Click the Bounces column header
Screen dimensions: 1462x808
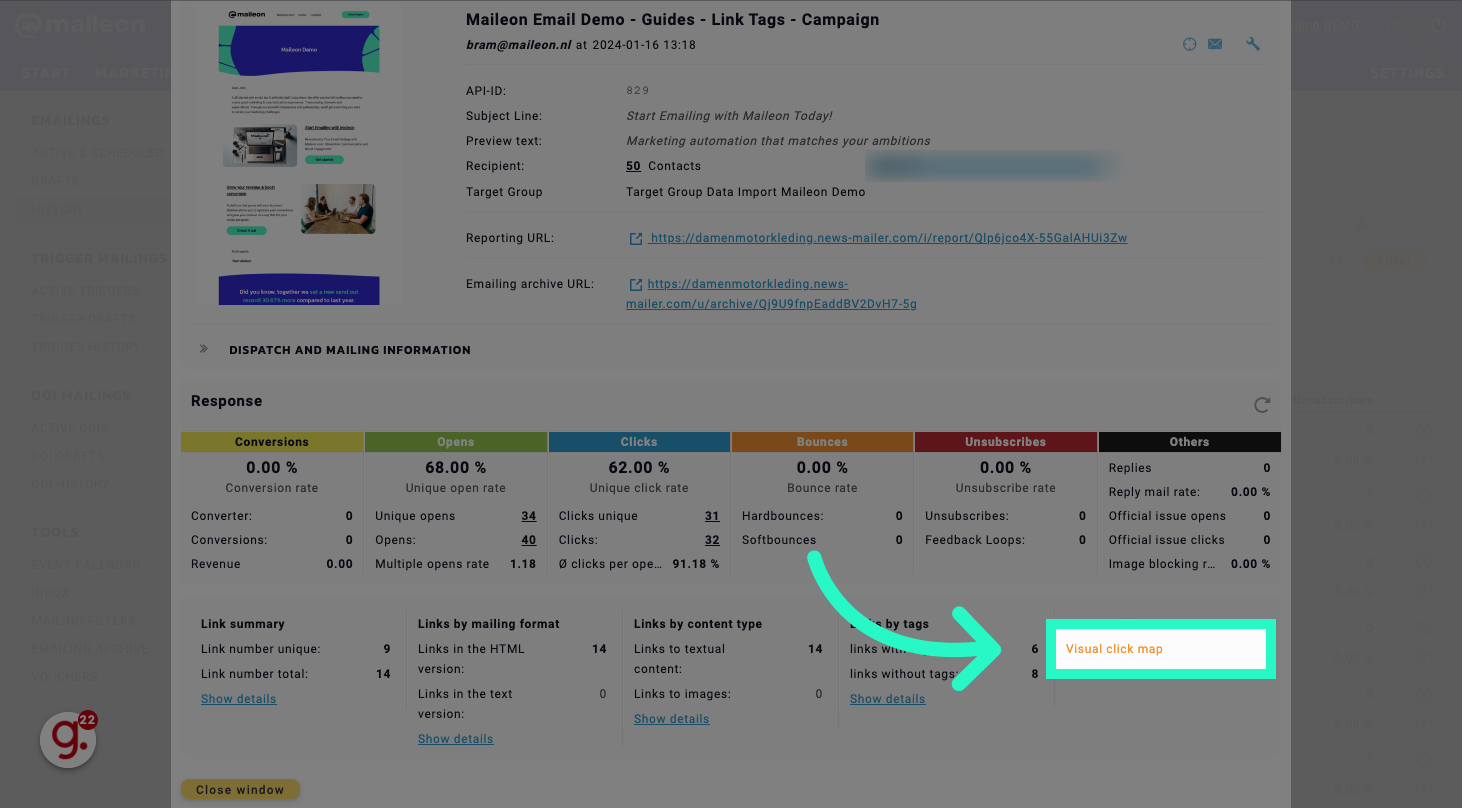(x=822, y=442)
